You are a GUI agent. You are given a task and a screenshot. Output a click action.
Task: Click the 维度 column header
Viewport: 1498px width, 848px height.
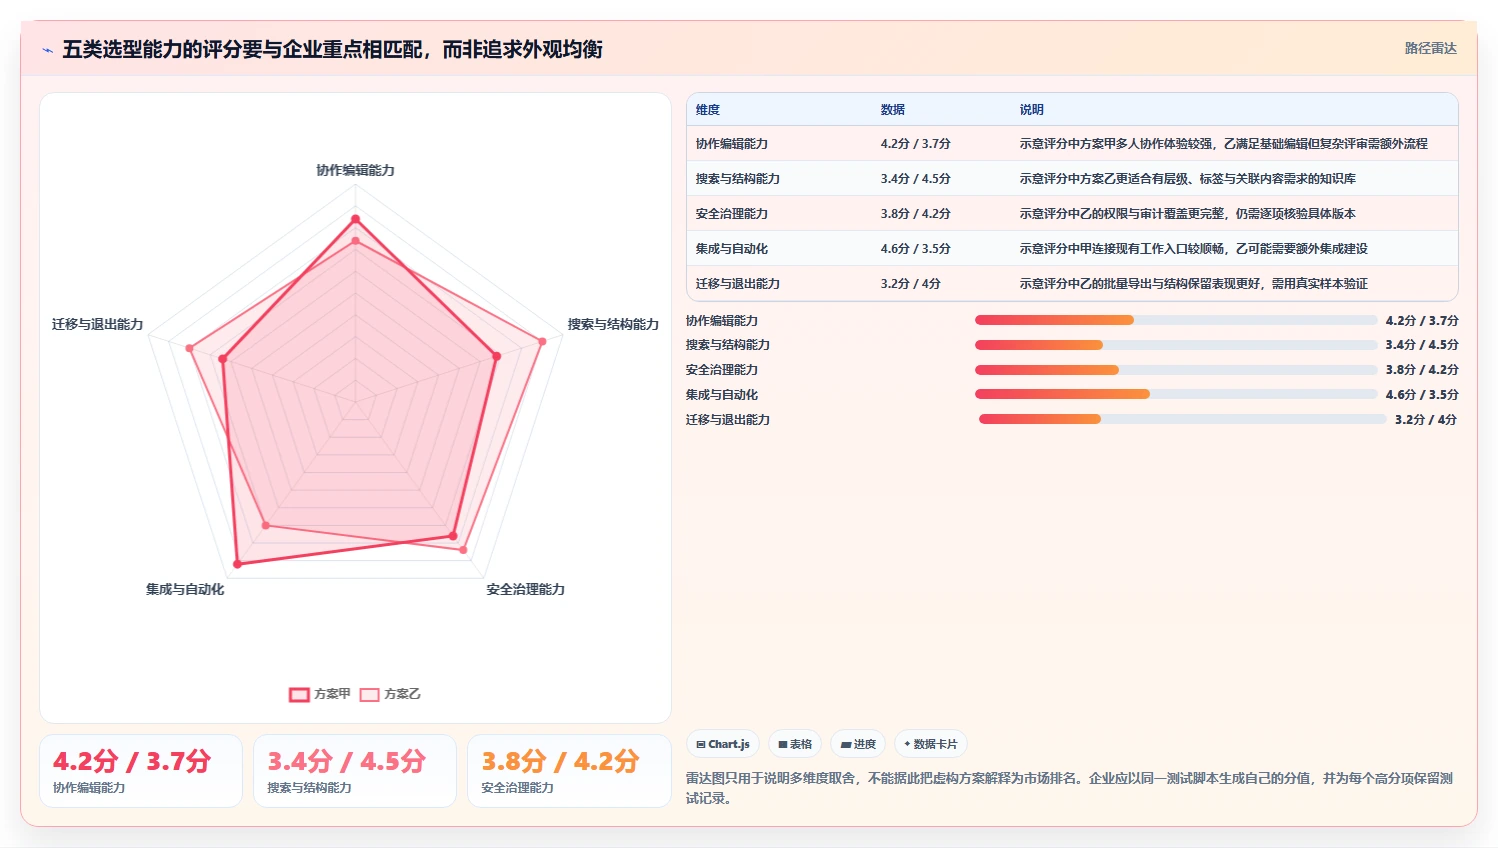[708, 110]
